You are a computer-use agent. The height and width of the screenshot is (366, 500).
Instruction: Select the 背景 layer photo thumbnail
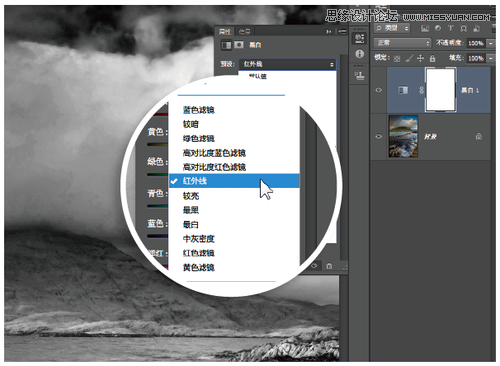(403, 136)
